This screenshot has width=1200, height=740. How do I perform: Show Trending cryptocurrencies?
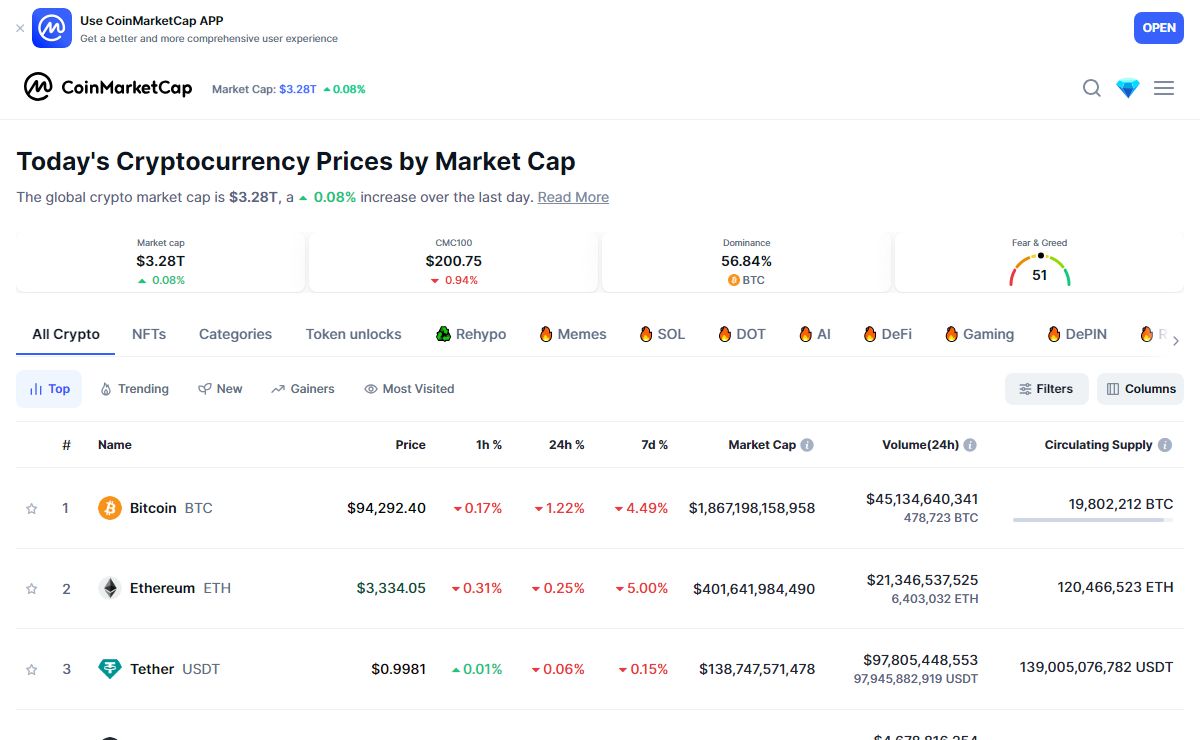point(134,389)
